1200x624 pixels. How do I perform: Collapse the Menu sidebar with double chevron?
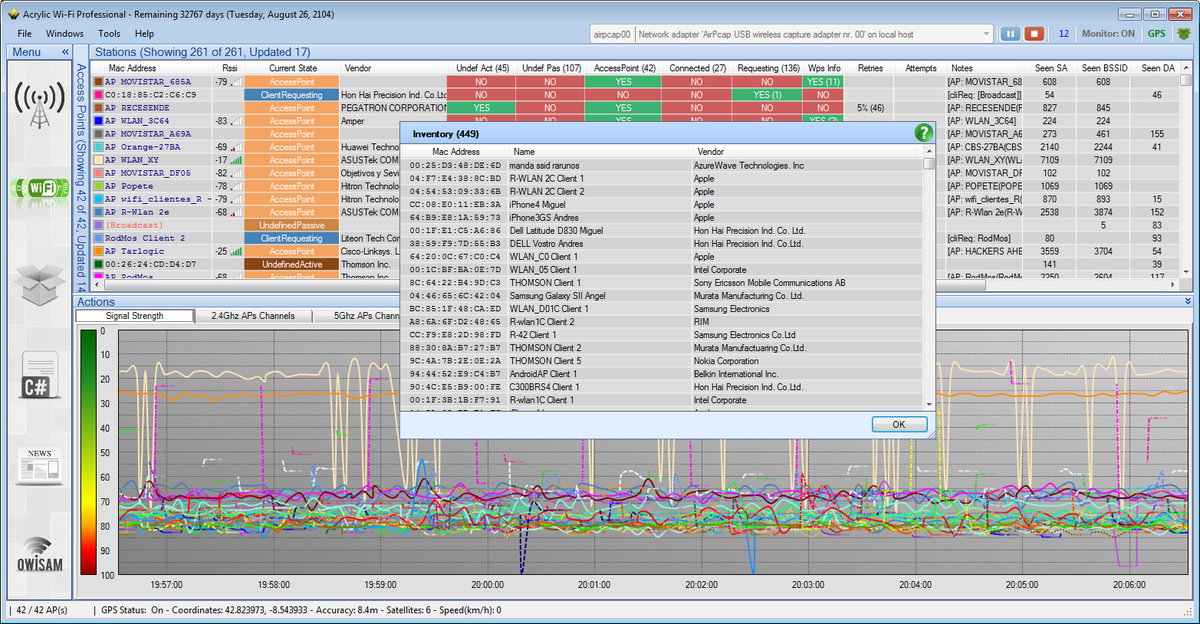coord(65,51)
